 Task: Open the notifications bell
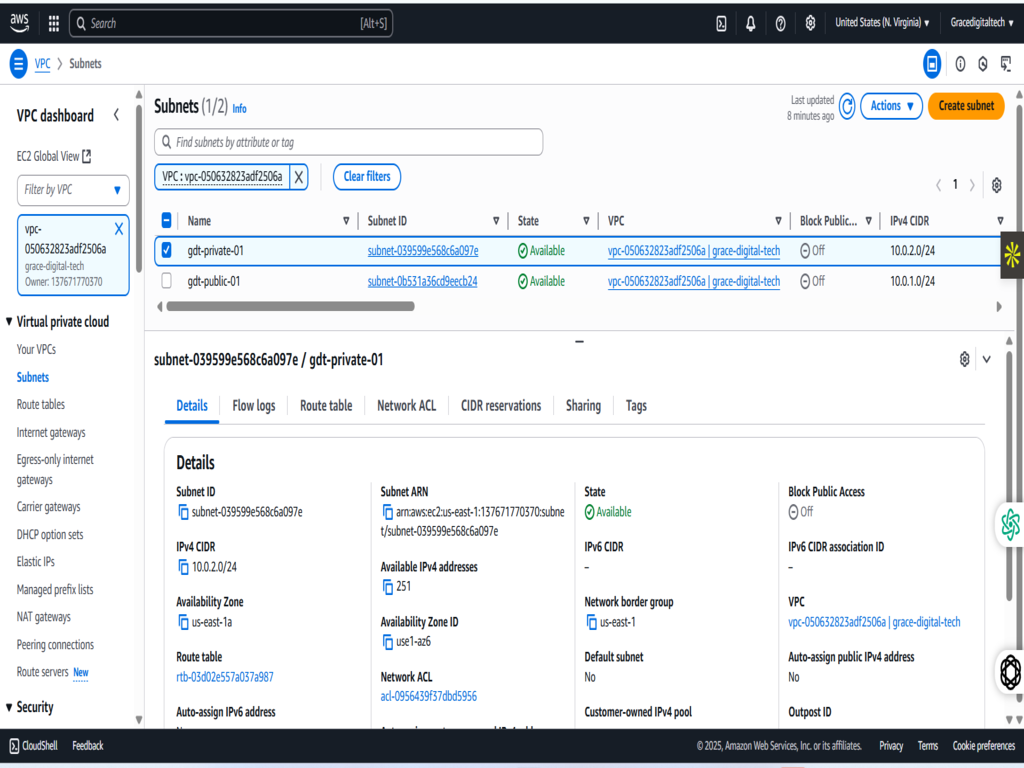pos(750,24)
